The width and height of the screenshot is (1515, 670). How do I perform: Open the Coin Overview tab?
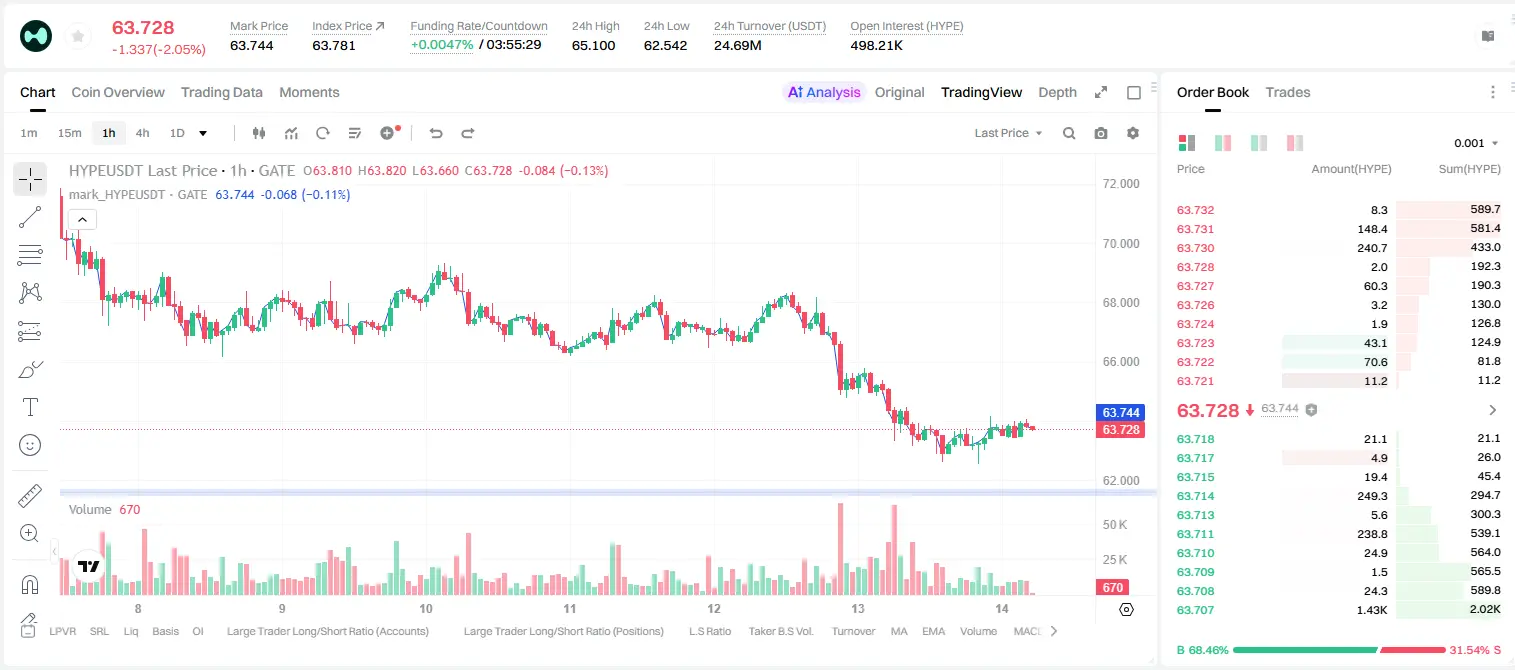pyautogui.click(x=118, y=92)
